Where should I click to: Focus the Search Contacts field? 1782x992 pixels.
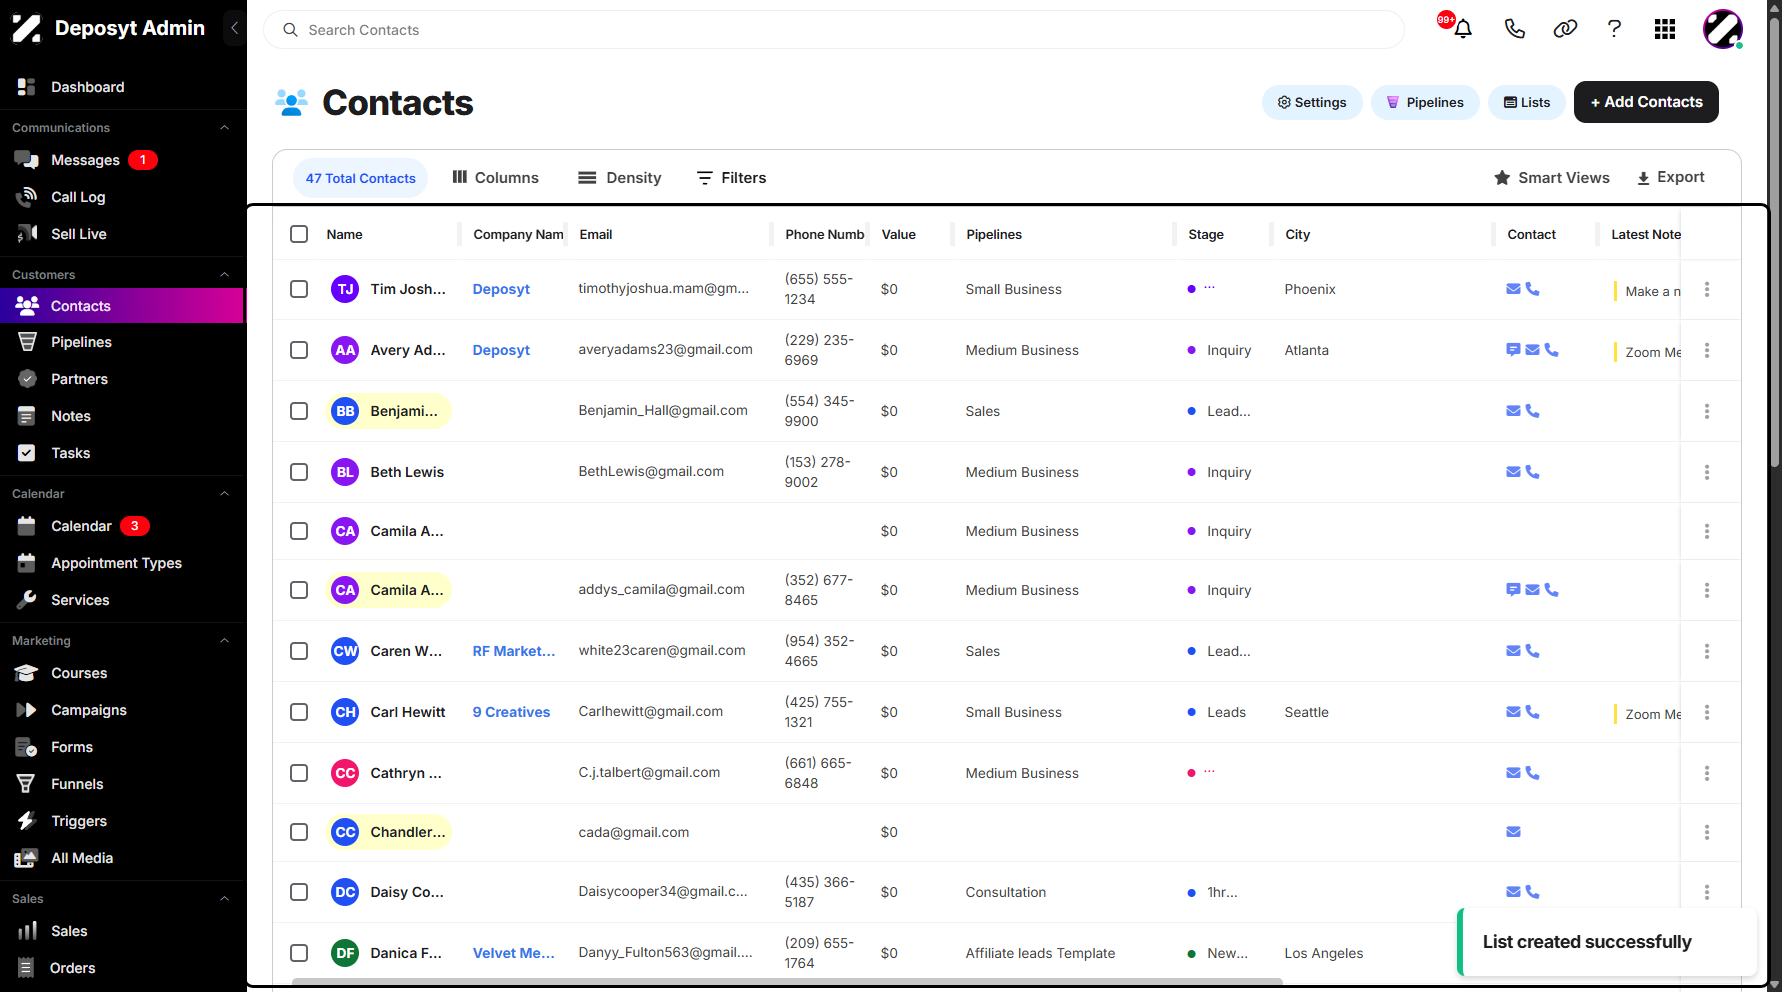point(834,30)
